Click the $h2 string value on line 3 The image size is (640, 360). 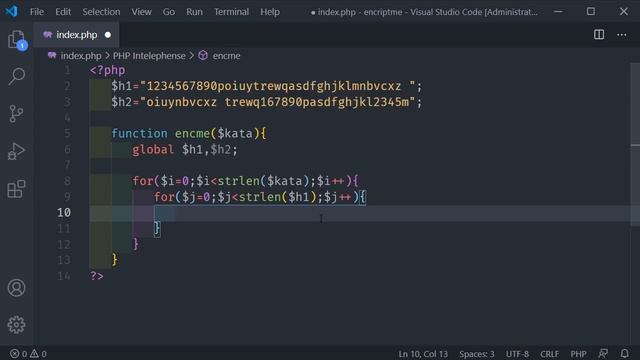278,102
